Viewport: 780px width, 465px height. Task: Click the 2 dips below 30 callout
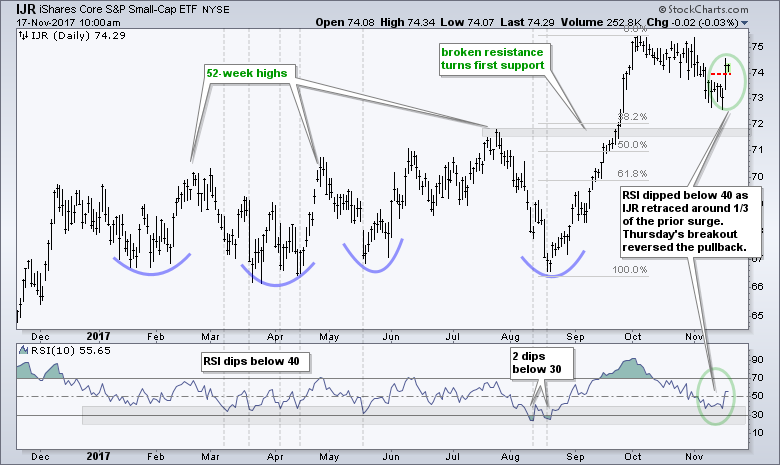click(541, 364)
